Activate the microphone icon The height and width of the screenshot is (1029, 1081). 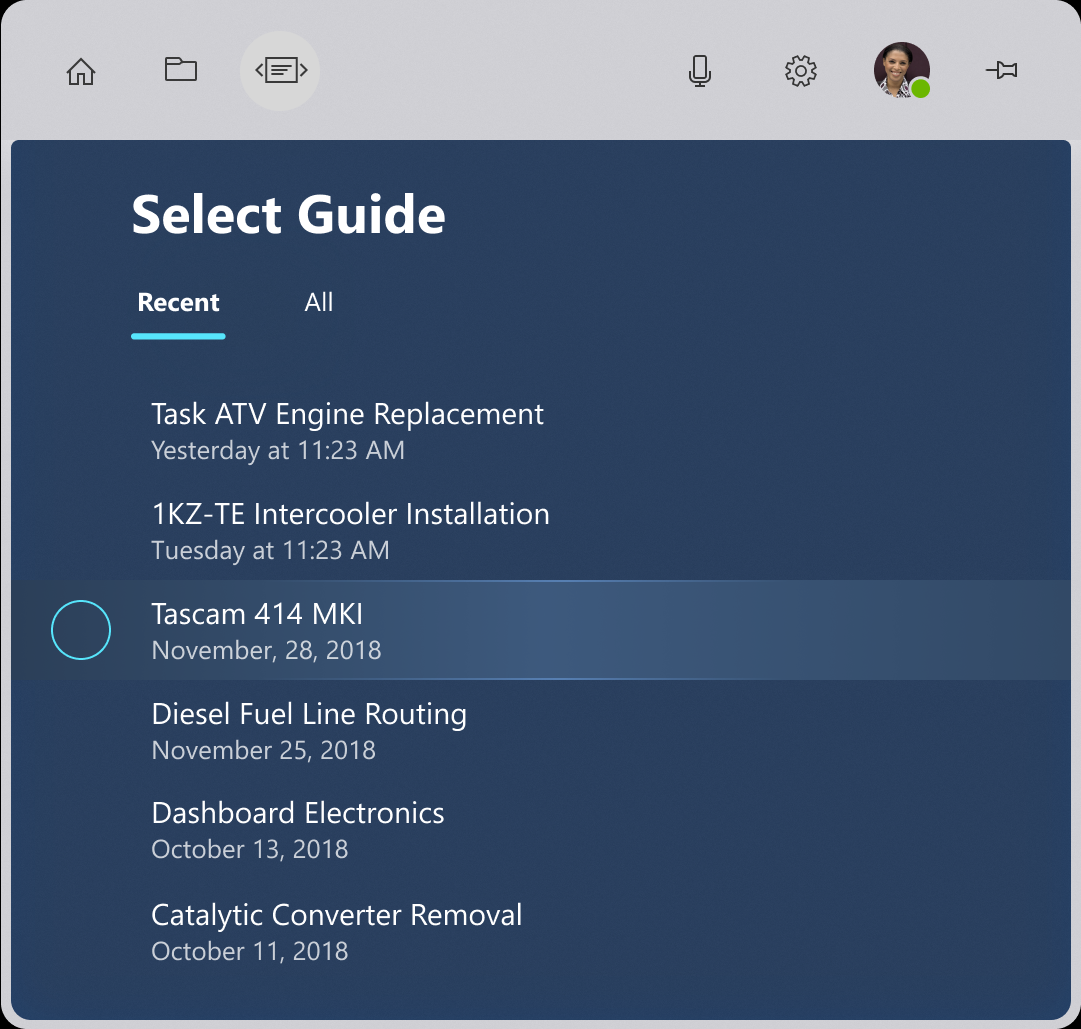click(700, 71)
